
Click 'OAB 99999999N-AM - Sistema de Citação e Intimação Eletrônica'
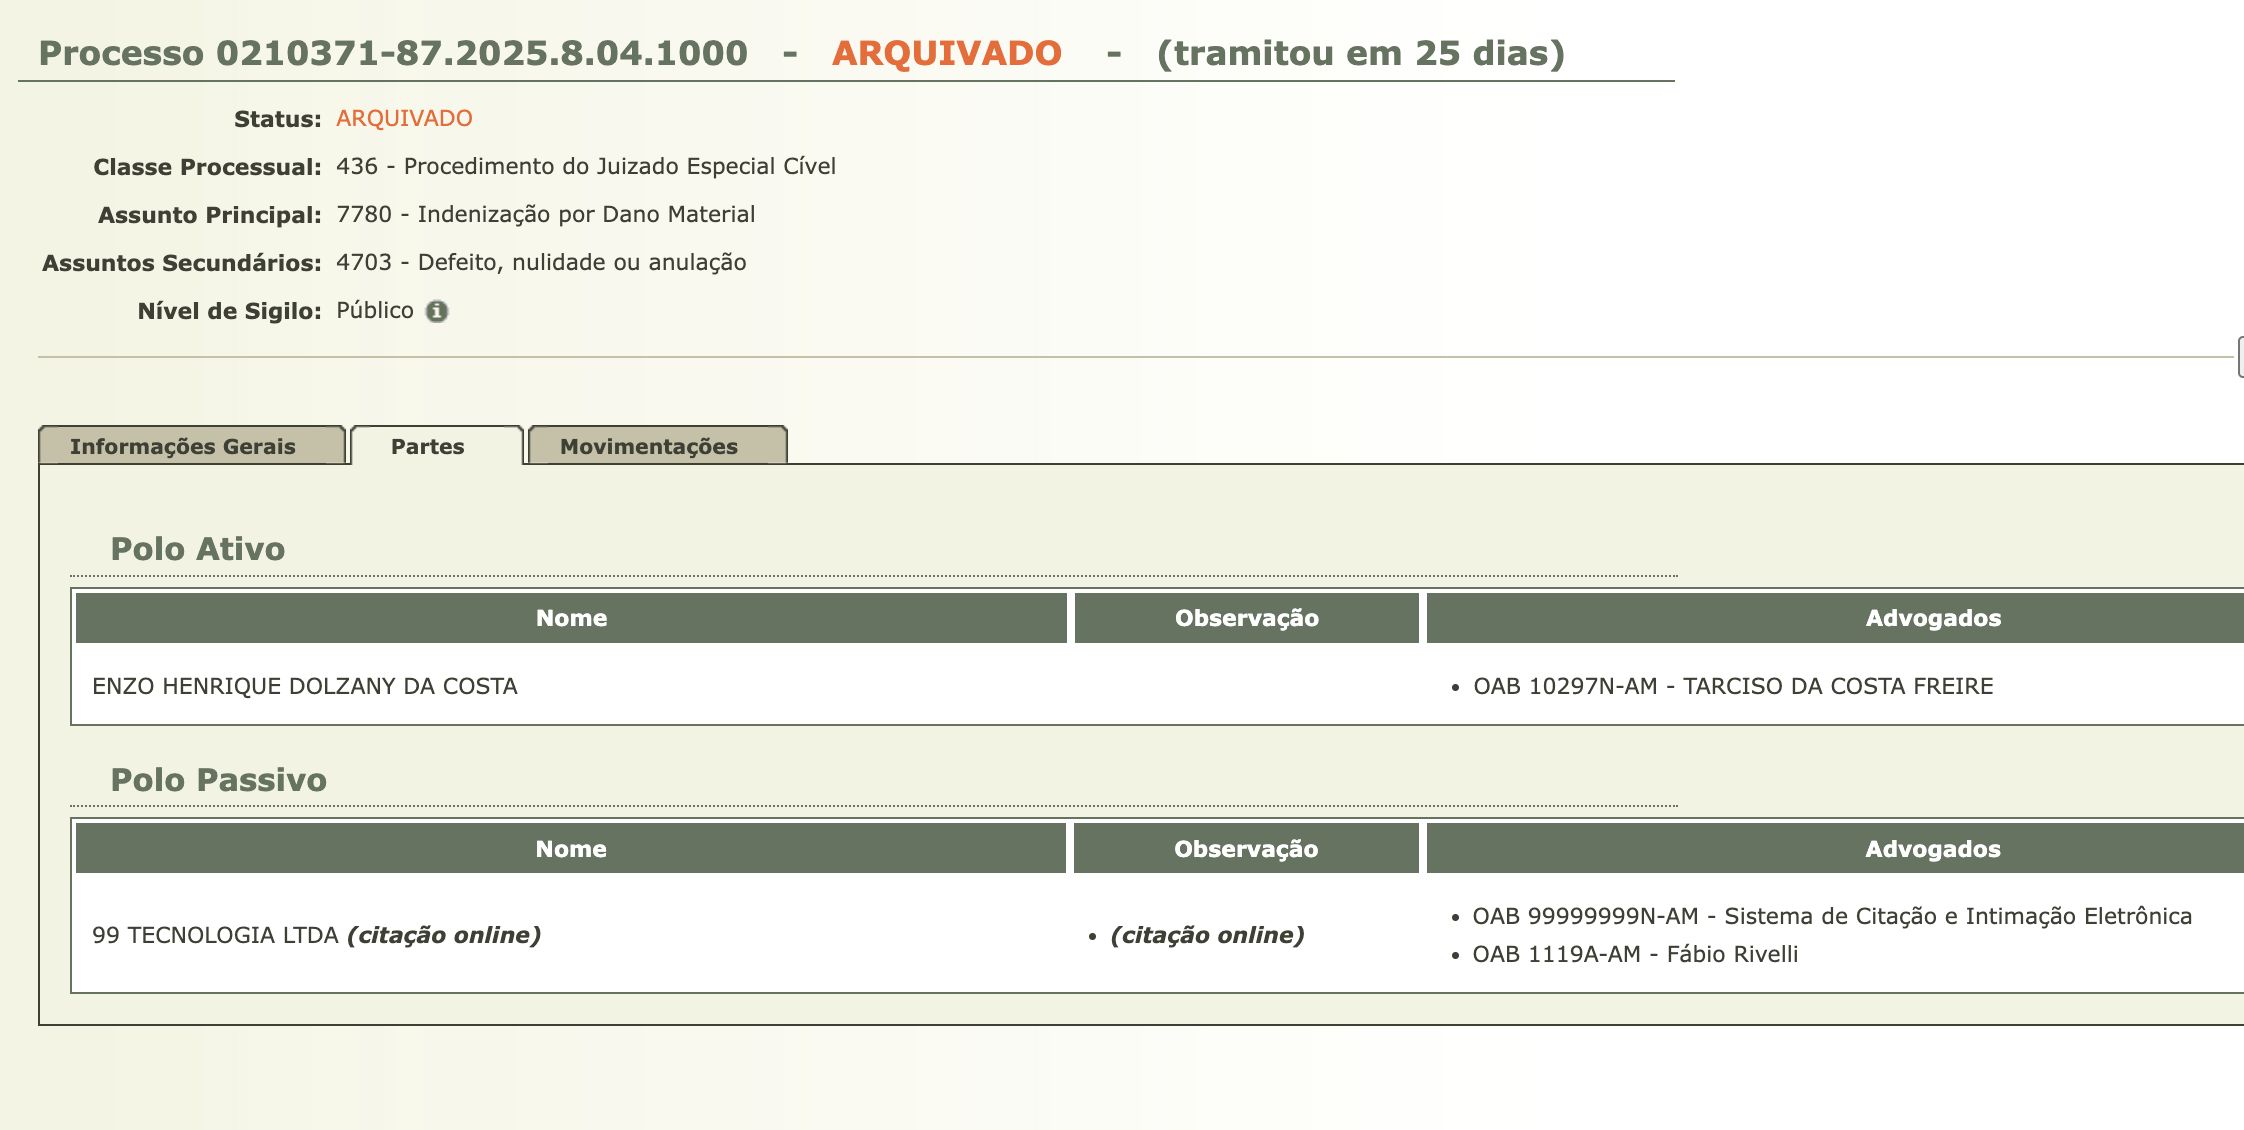tap(1832, 916)
